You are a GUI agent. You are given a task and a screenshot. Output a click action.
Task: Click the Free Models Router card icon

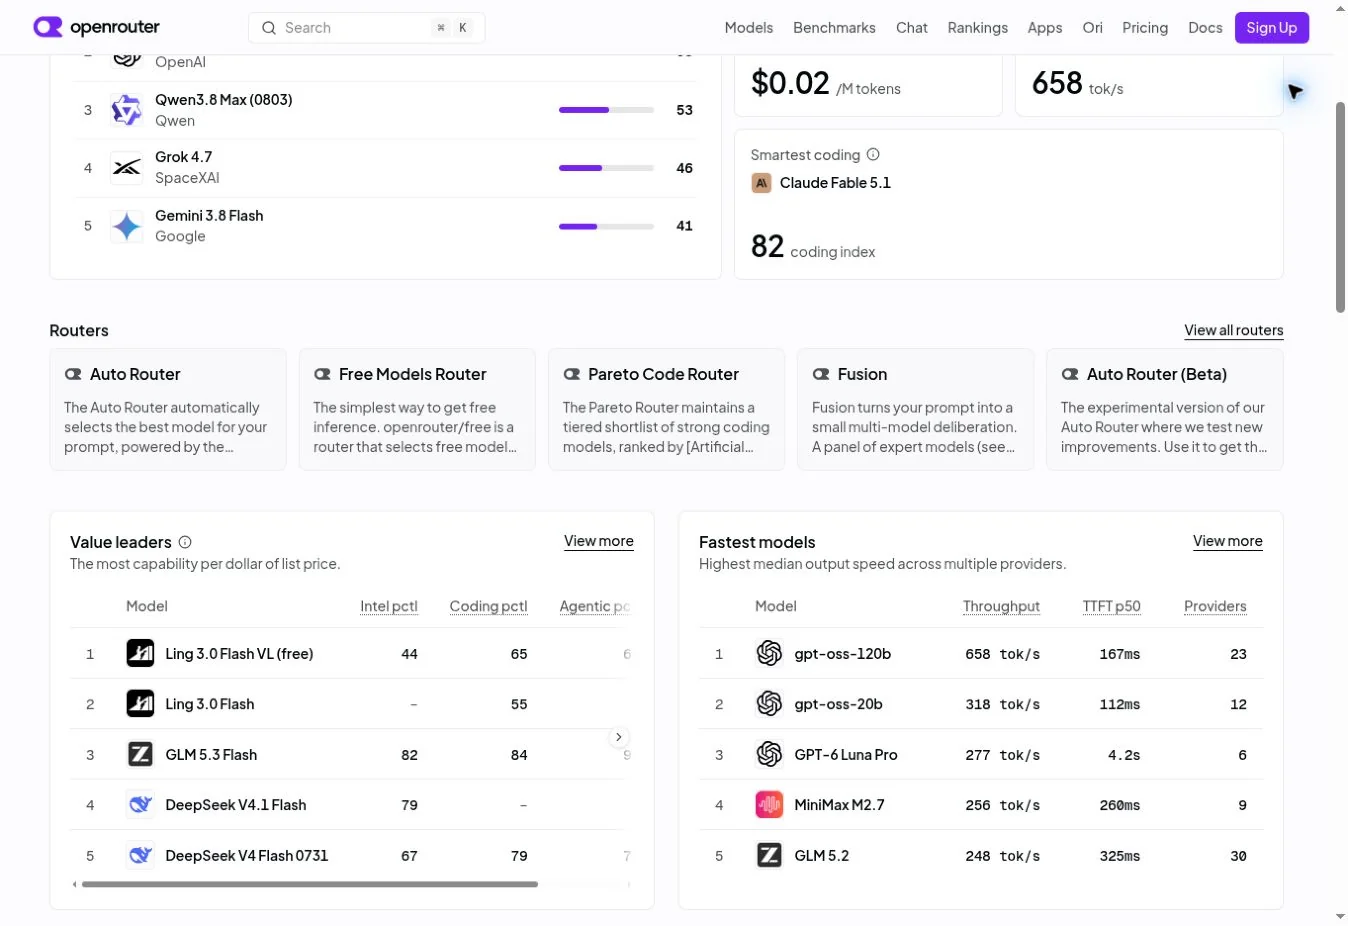coord(322,374)
